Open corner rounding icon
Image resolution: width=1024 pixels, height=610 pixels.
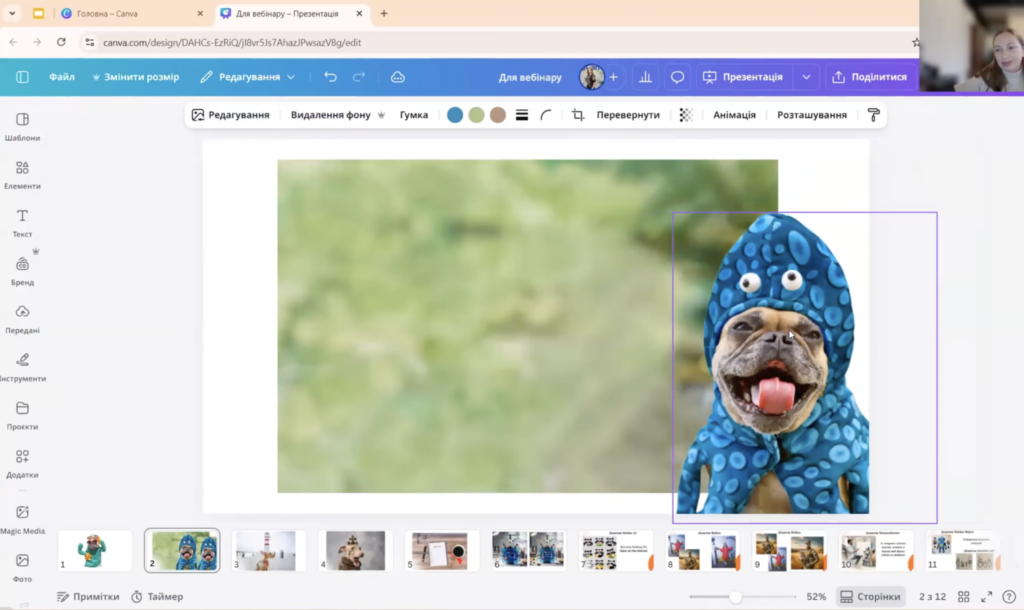coord(546,115)
